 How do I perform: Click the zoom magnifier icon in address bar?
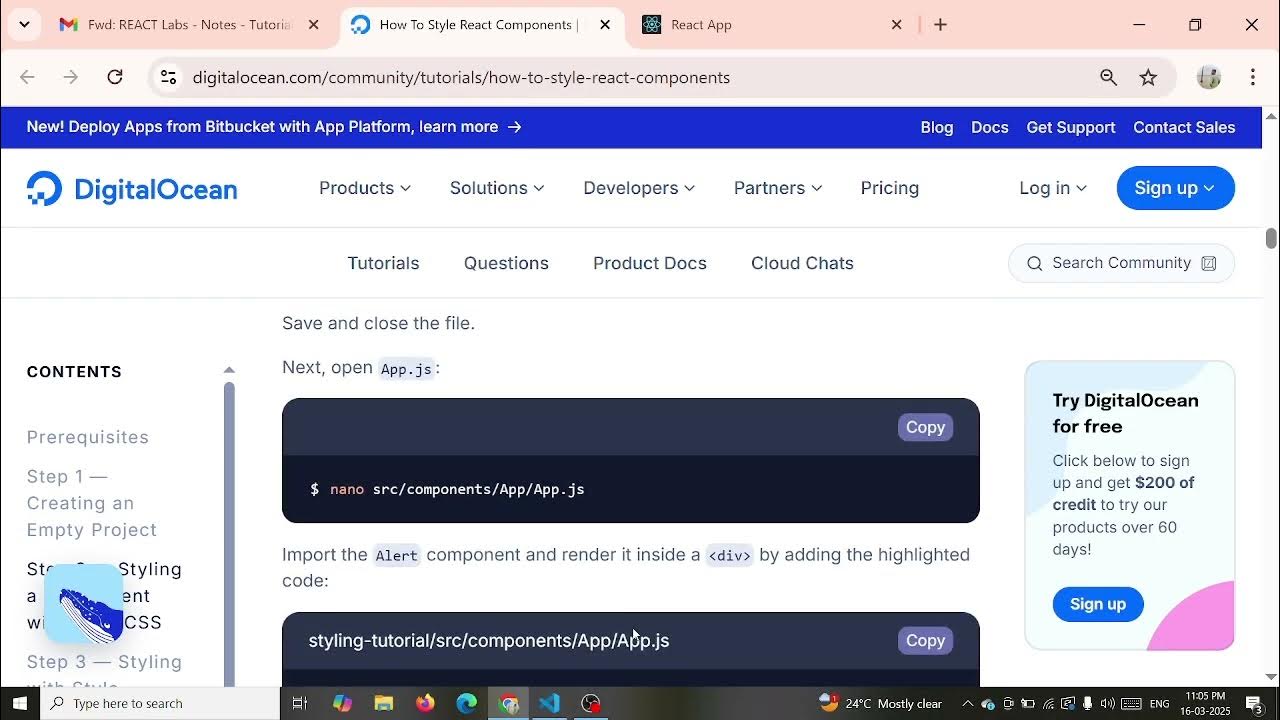(x=1108, y=77)
